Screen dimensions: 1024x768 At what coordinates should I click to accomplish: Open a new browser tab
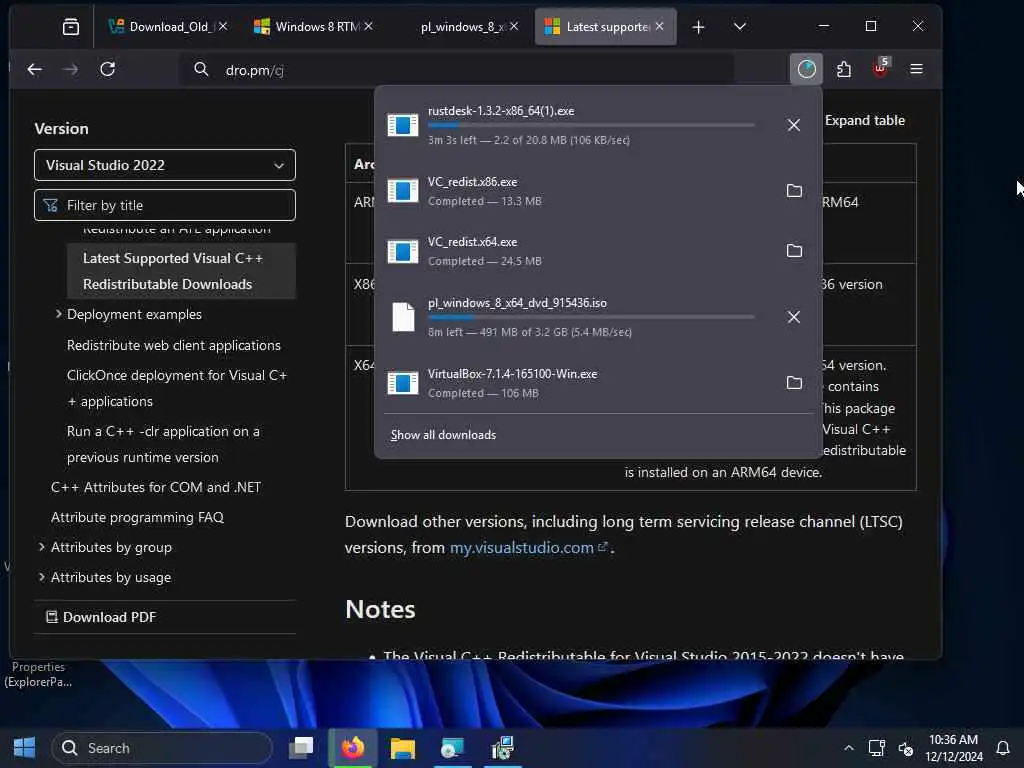tap(698, 27)
